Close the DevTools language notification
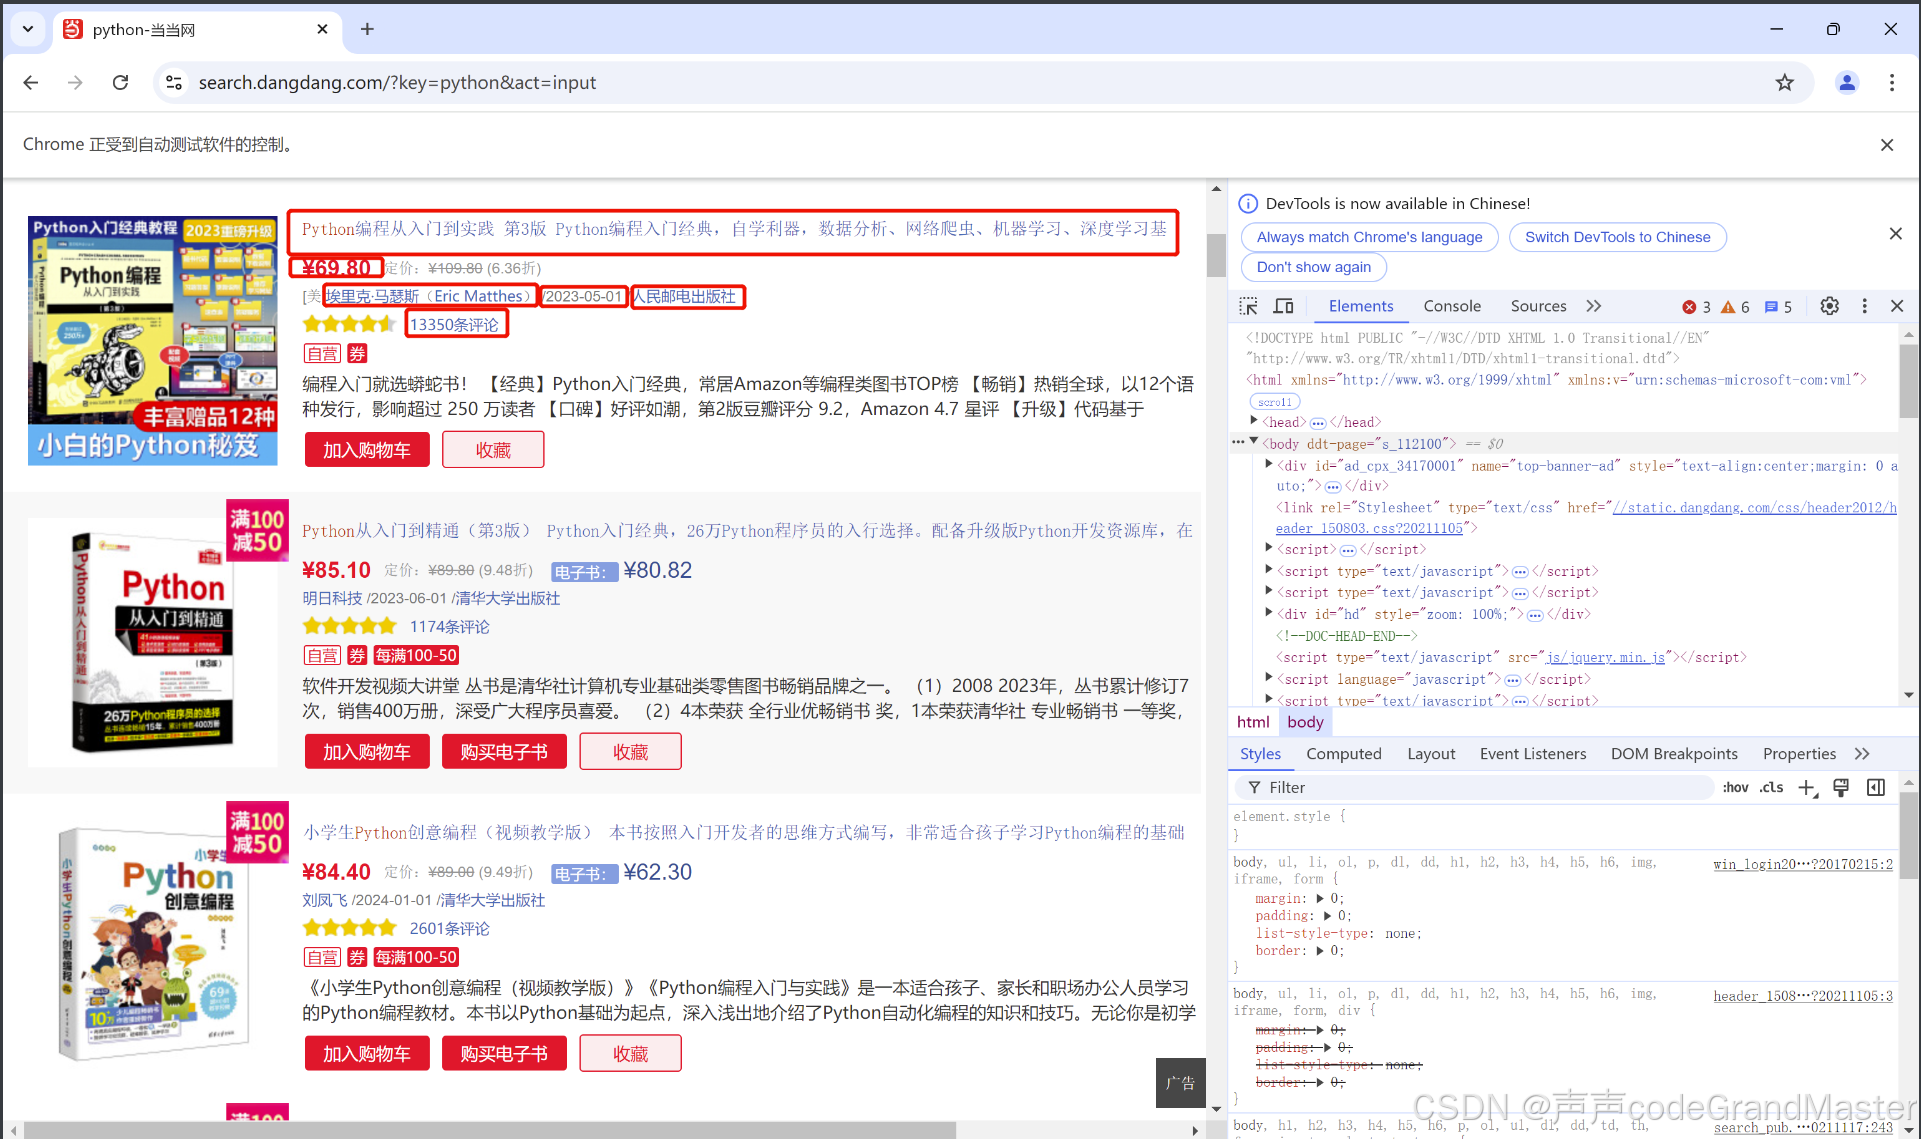The height and width of the screenshot is (1139, 1921). pyautogui.click(x=1895, y=234)
